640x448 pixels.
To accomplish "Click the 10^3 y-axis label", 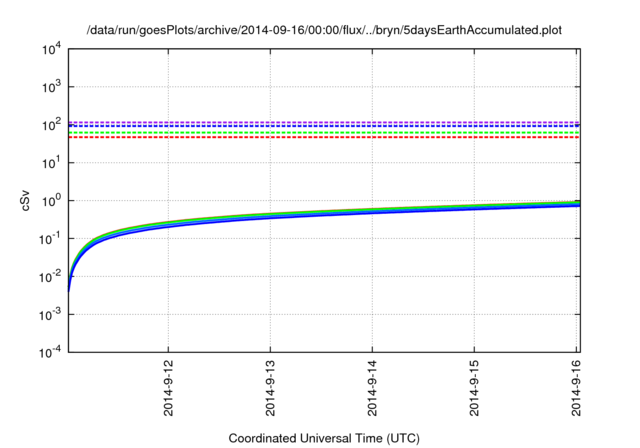I will pos(51,87).
